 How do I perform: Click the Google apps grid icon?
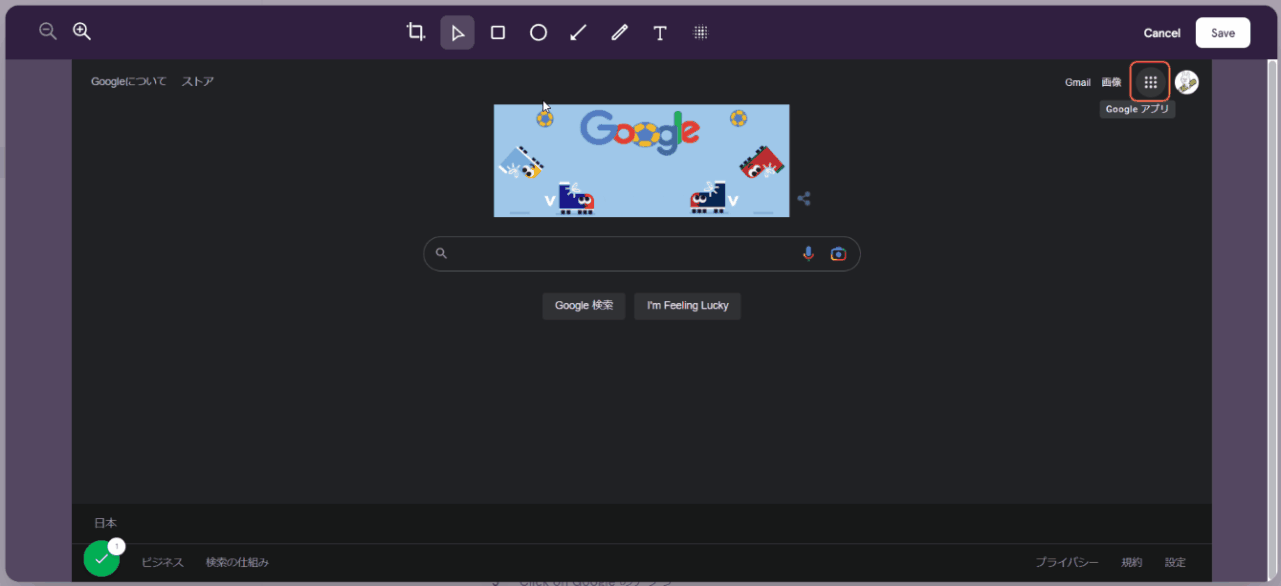point(1151,82)
